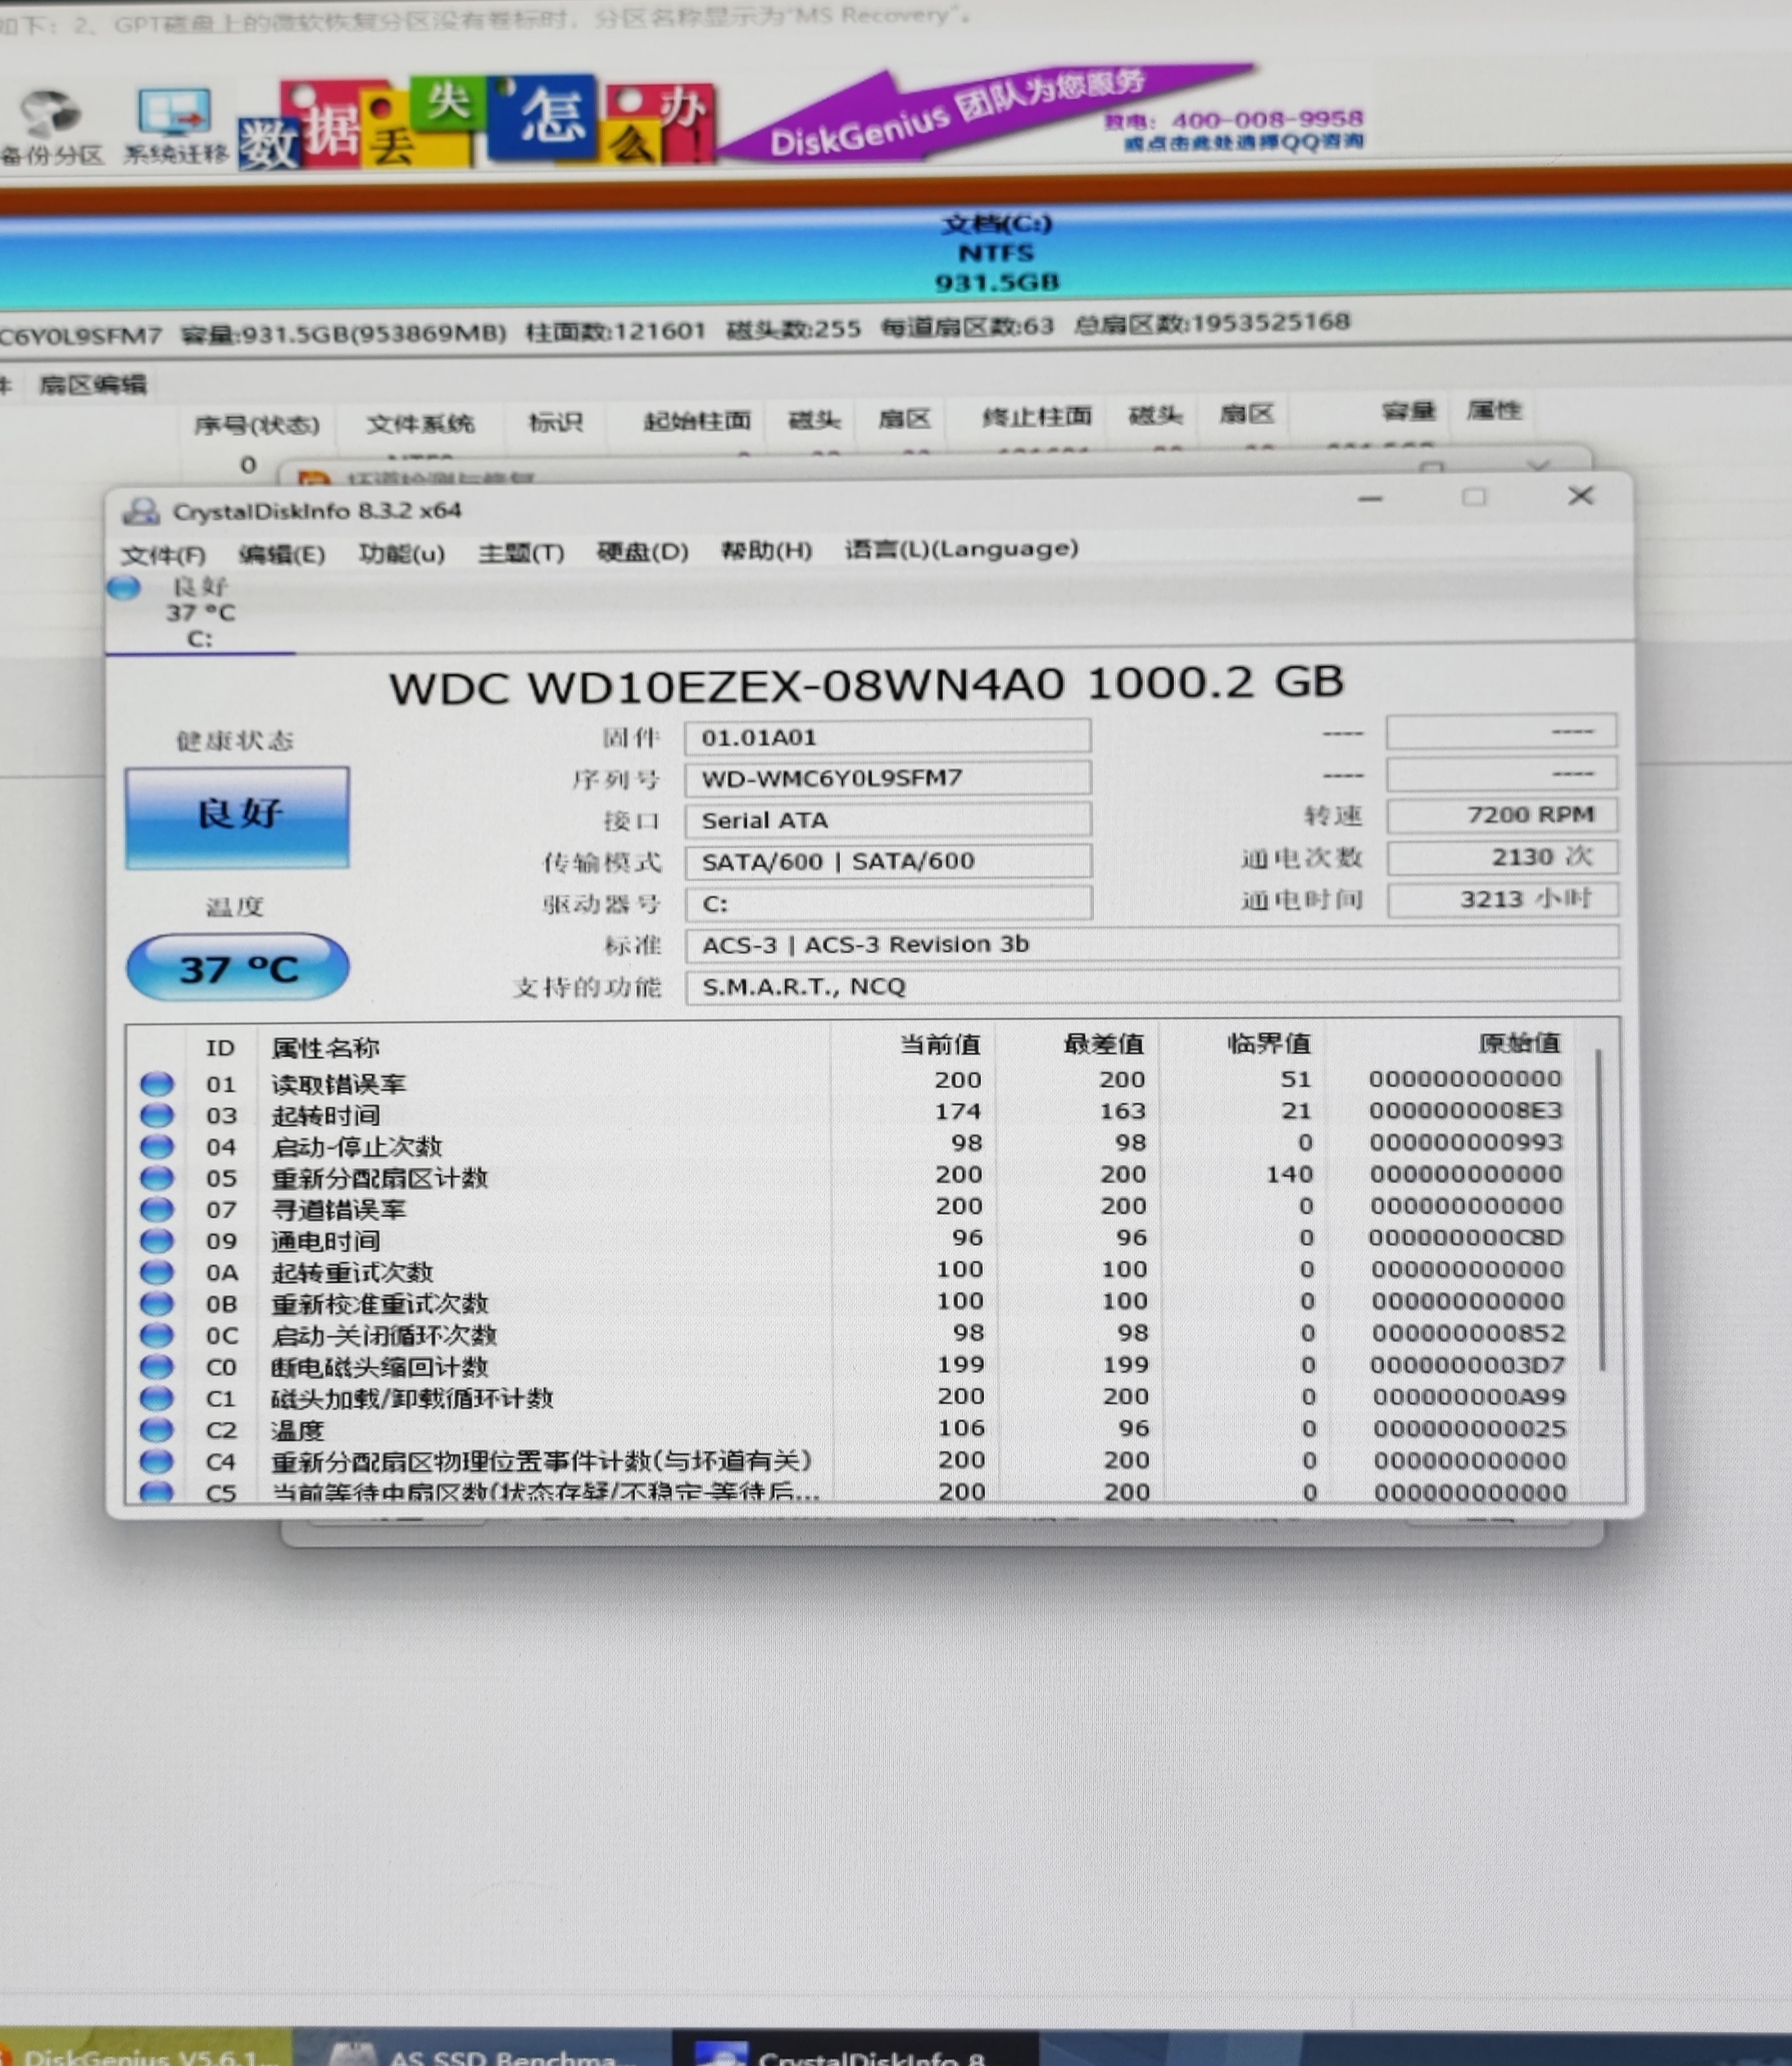This screenshot has width=1792, height=2066.
Task: Open the 主题(T) menu
Action: tap(520, 553)
